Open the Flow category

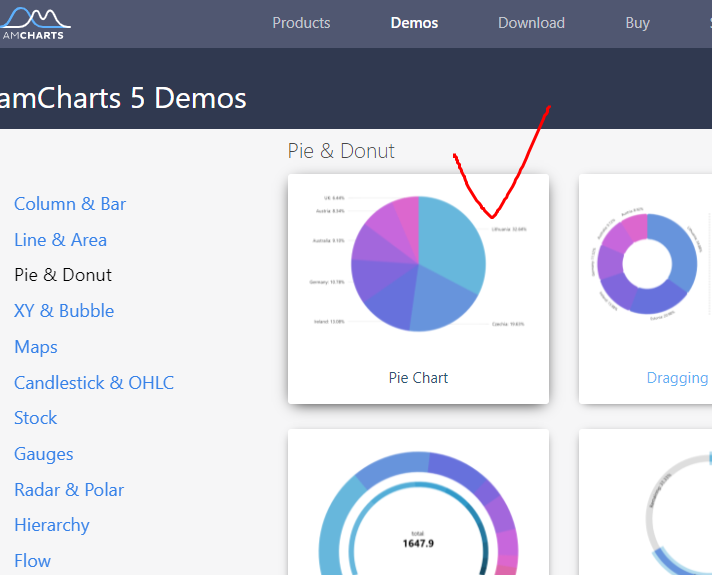point(32,561)
